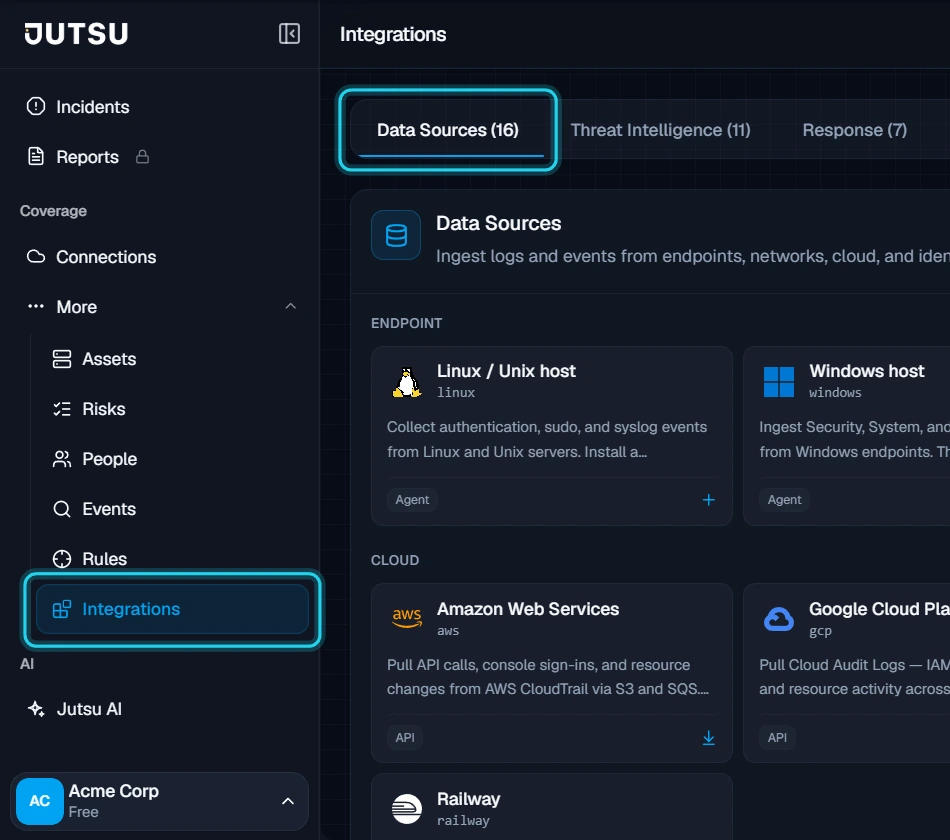Click the Data Sources section heading

pyautogui.click(x=499, y=223)
